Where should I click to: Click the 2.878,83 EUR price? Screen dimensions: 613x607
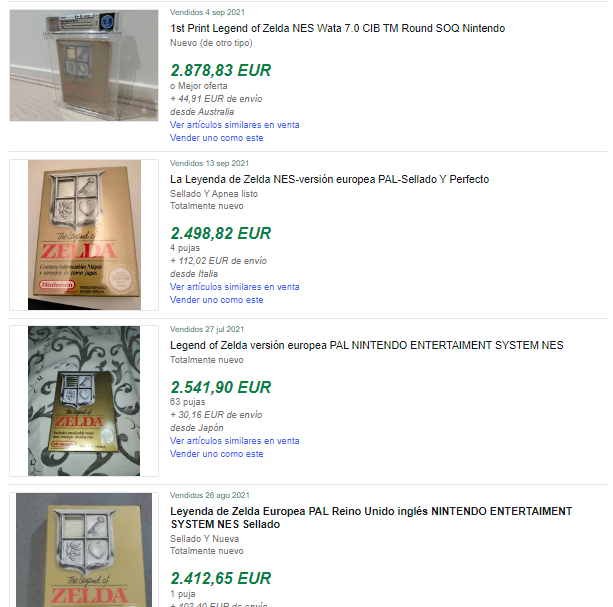221,70
